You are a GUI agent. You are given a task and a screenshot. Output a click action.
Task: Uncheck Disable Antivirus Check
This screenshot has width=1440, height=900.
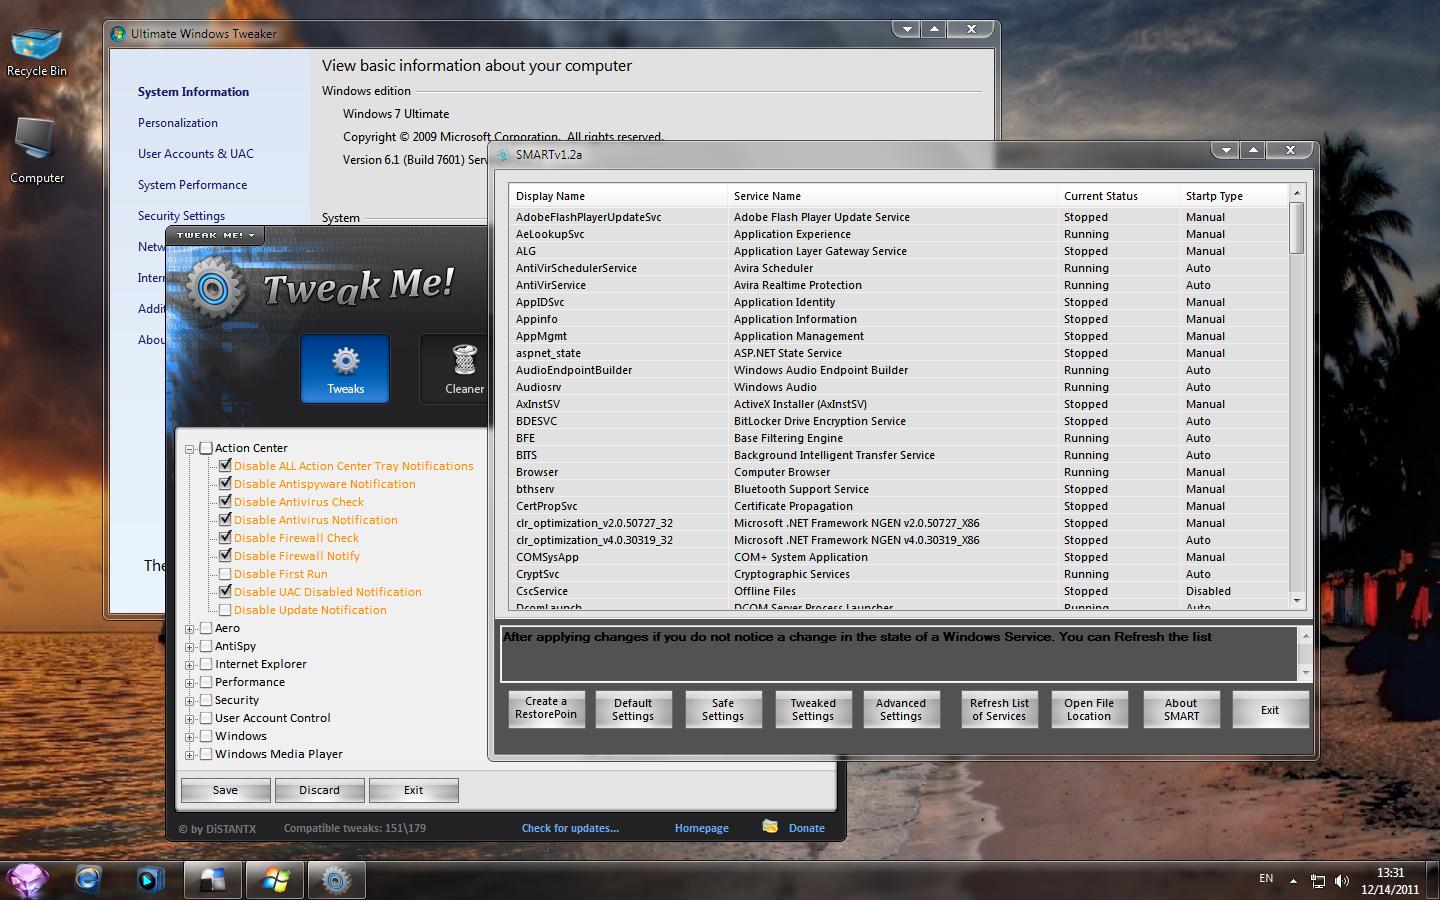(x=225, y=502)
